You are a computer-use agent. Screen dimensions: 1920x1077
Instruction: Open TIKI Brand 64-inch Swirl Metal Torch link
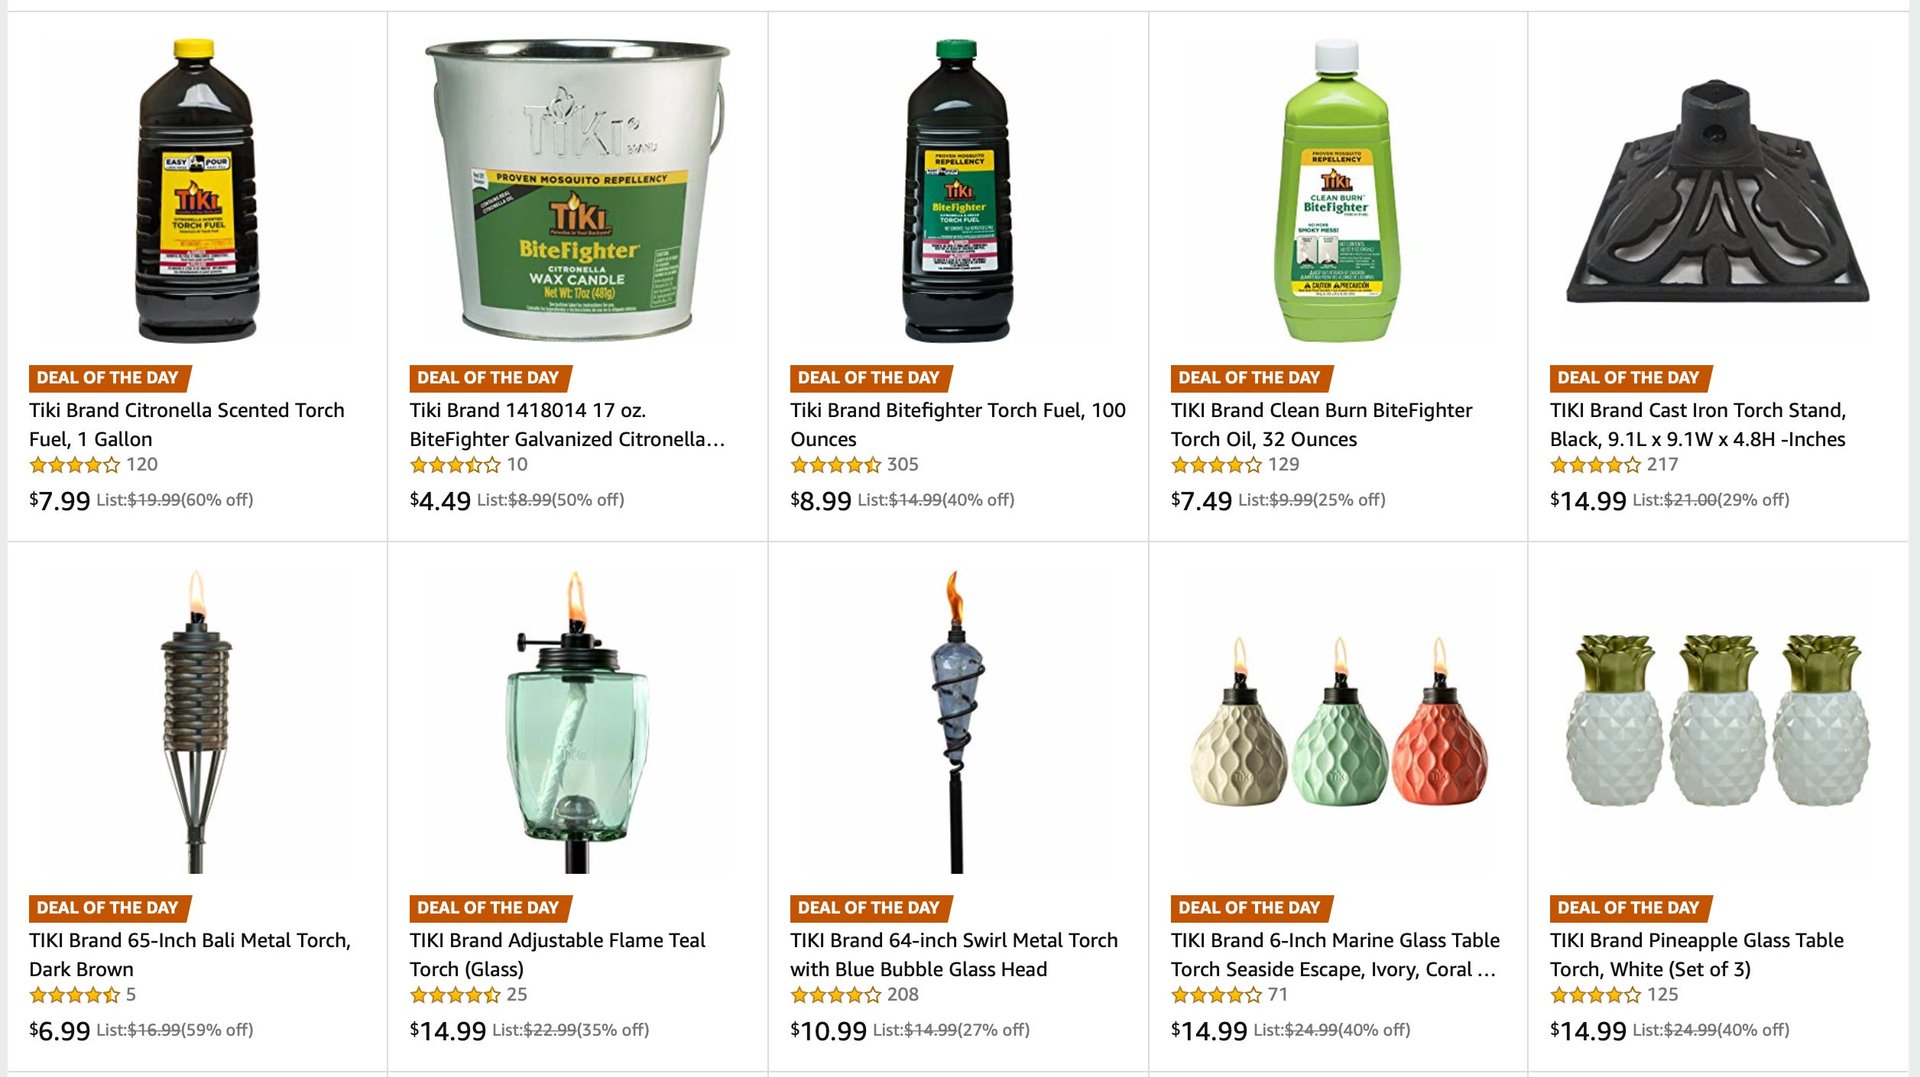(954, 954)
